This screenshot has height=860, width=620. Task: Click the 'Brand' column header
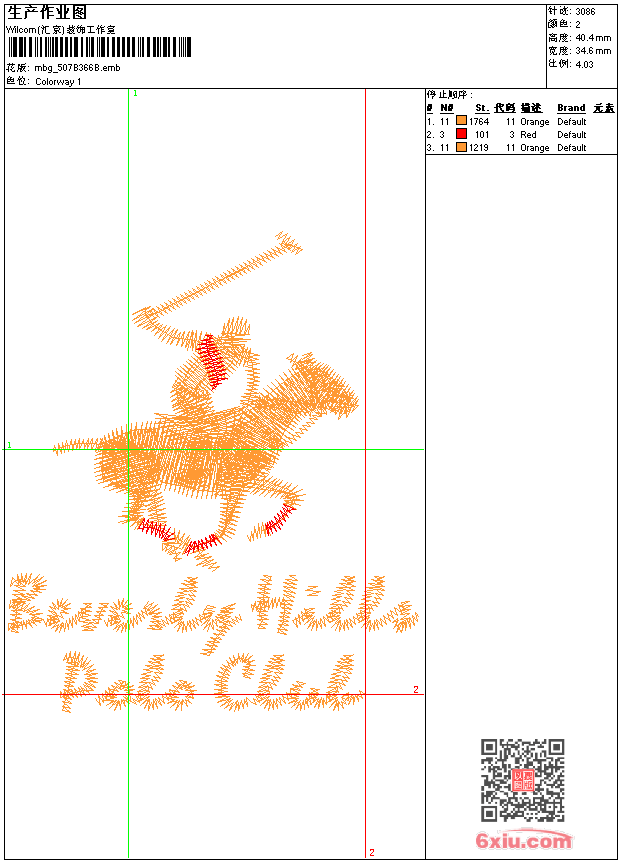click(x=571, y=108)
